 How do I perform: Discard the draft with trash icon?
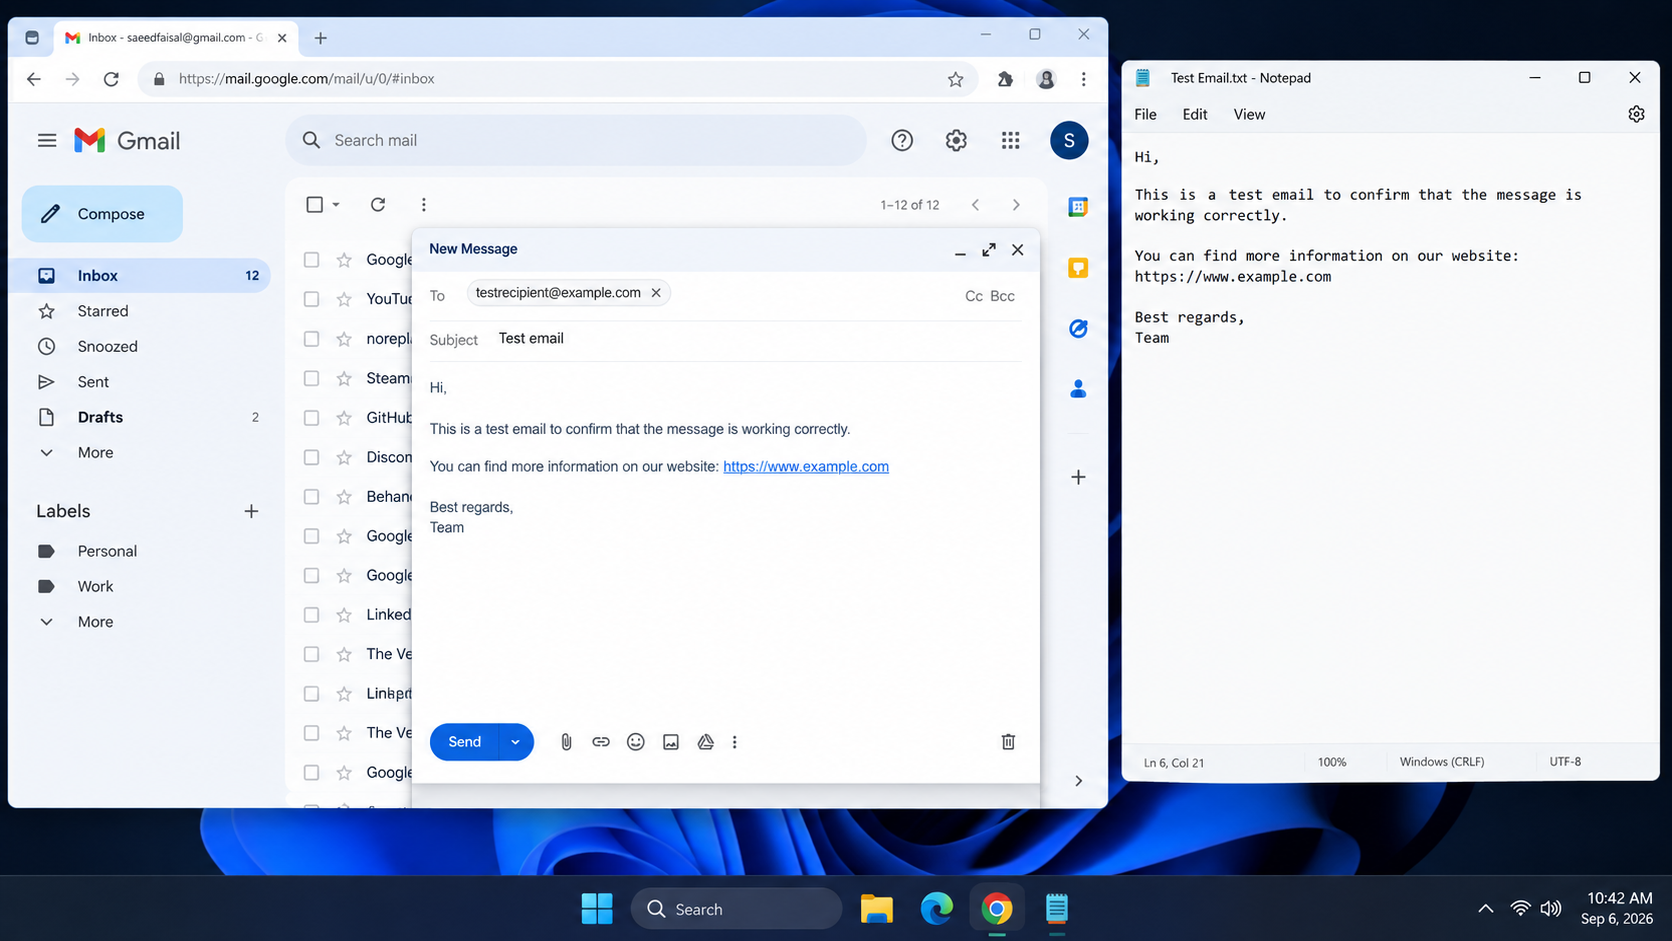click(1008, 742)
